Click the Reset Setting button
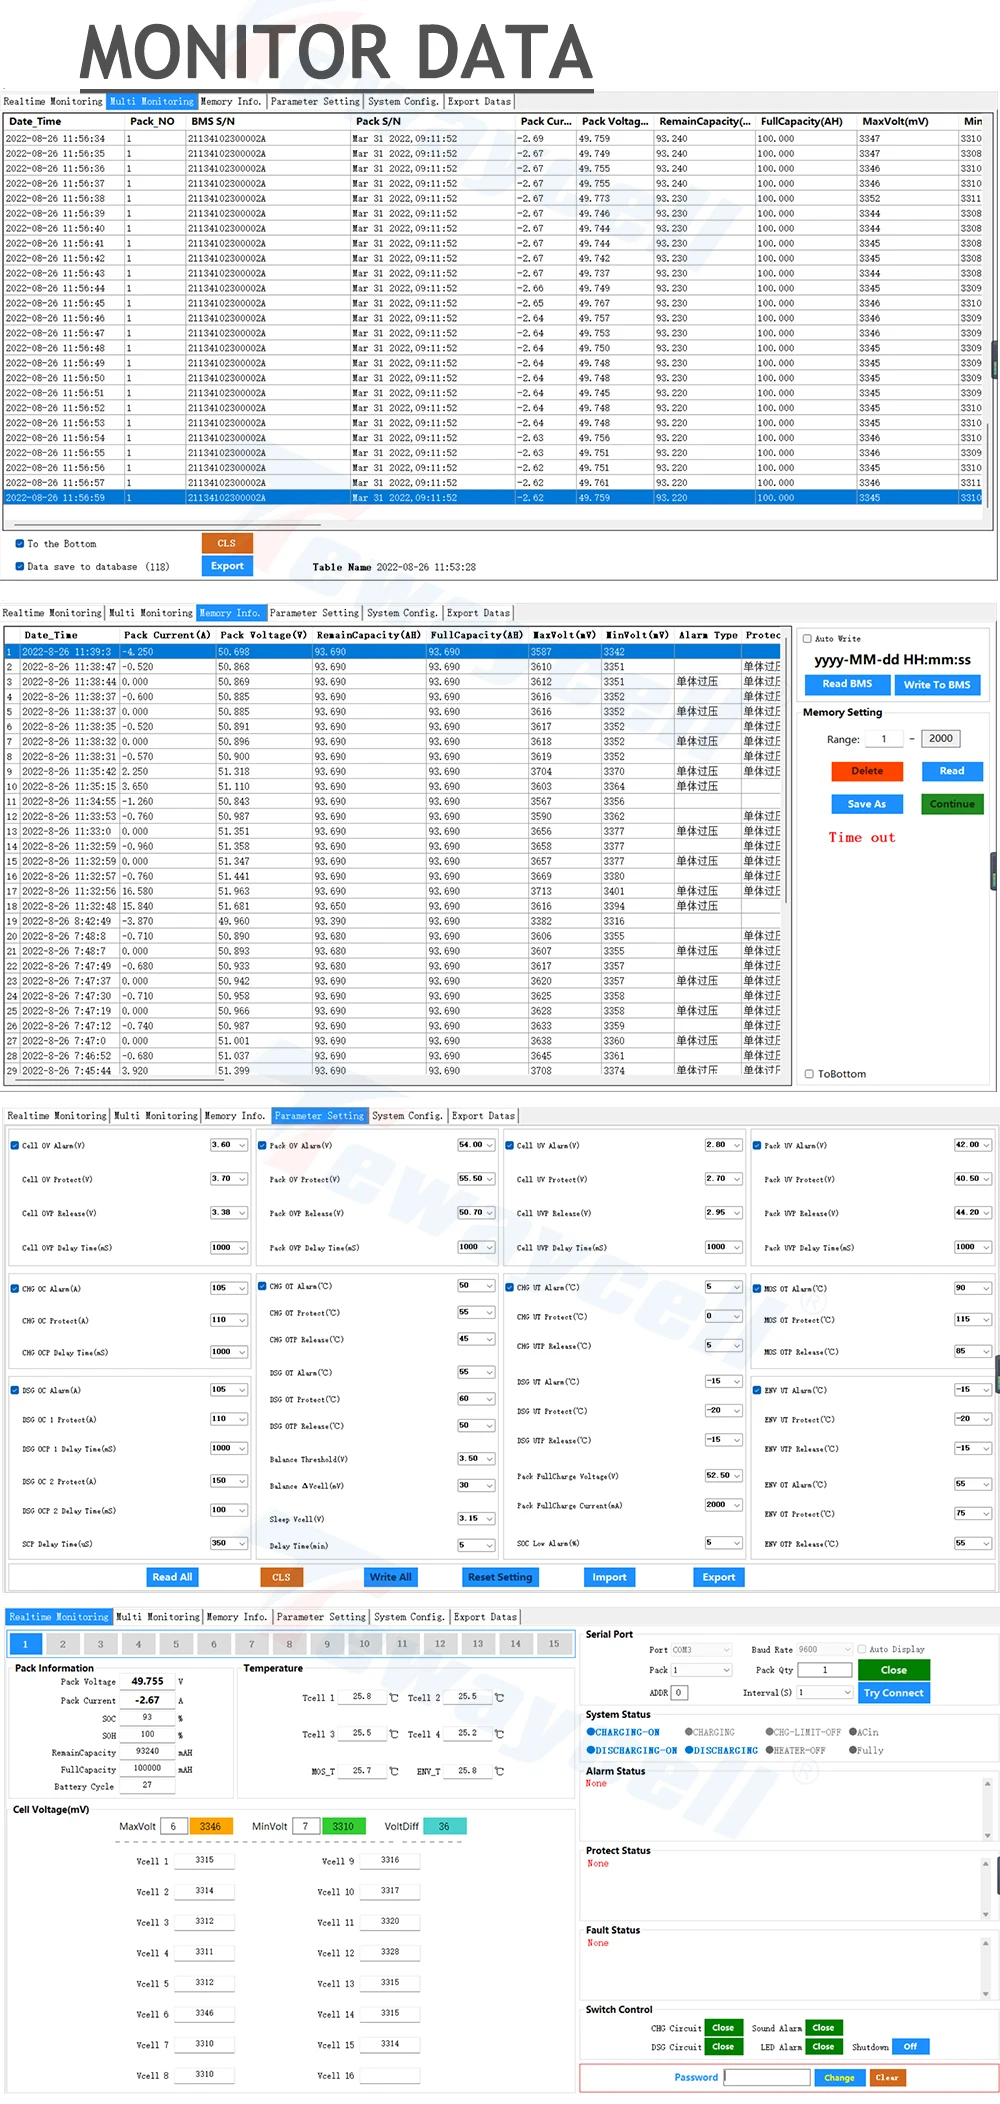The height and width of the screenshot is (2104, 1000). click(500, 1577)
